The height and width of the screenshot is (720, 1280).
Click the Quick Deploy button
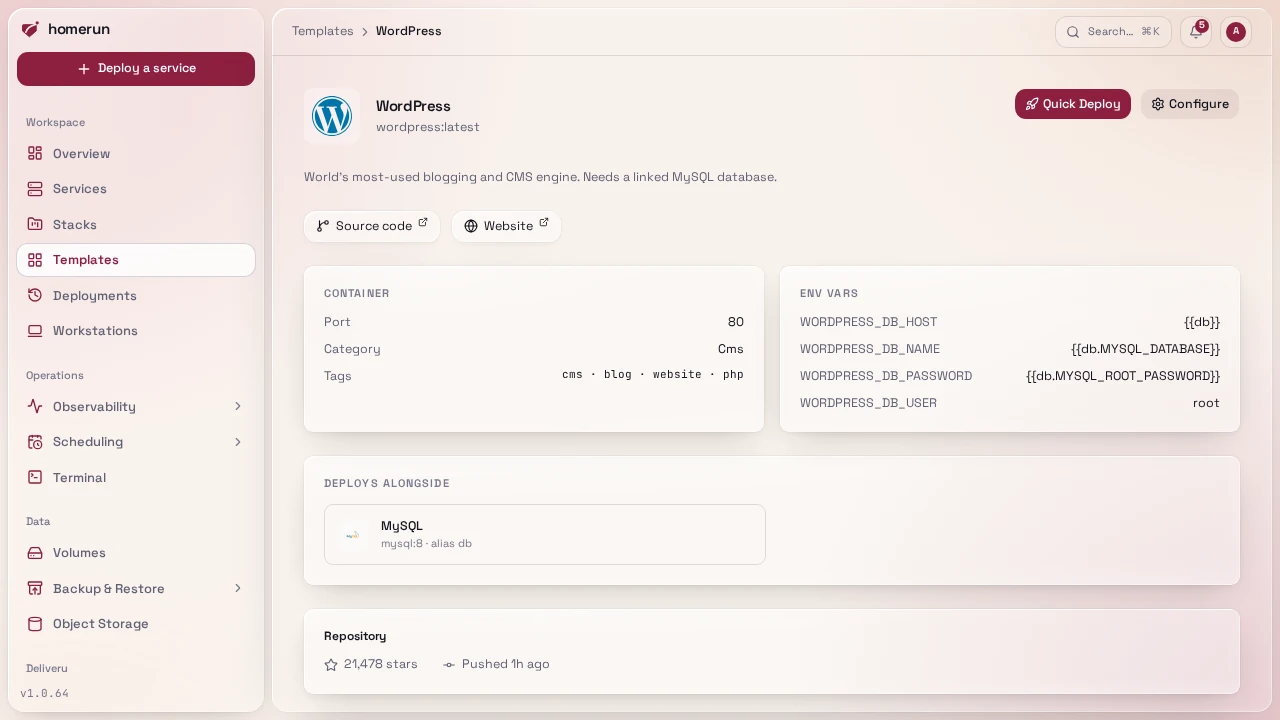[x=1073, y=104]
